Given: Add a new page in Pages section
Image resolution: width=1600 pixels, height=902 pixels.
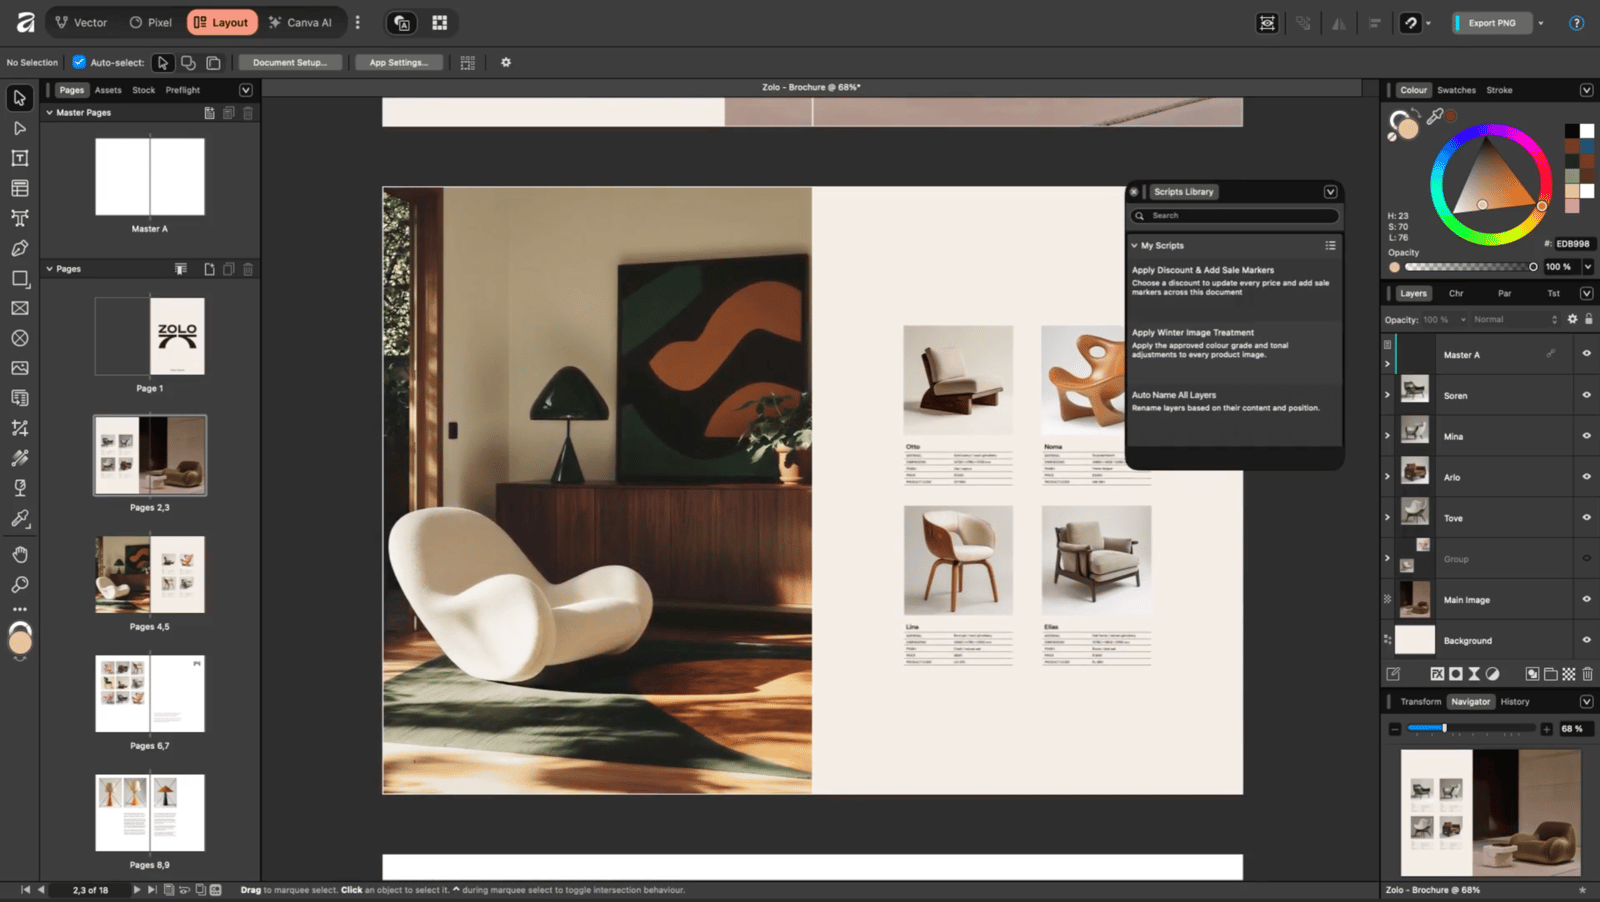Looking at the screenshot, I should coord(209,269).
